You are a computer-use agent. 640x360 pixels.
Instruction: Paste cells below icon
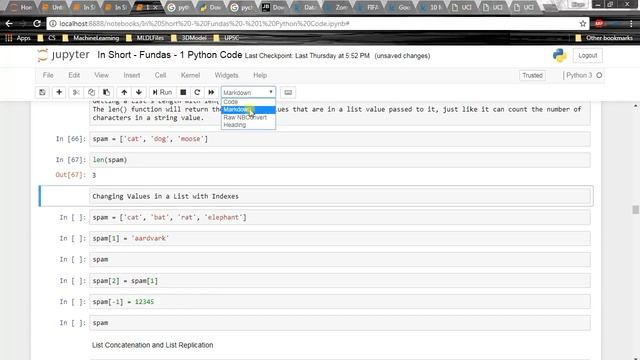click(106, 92)
